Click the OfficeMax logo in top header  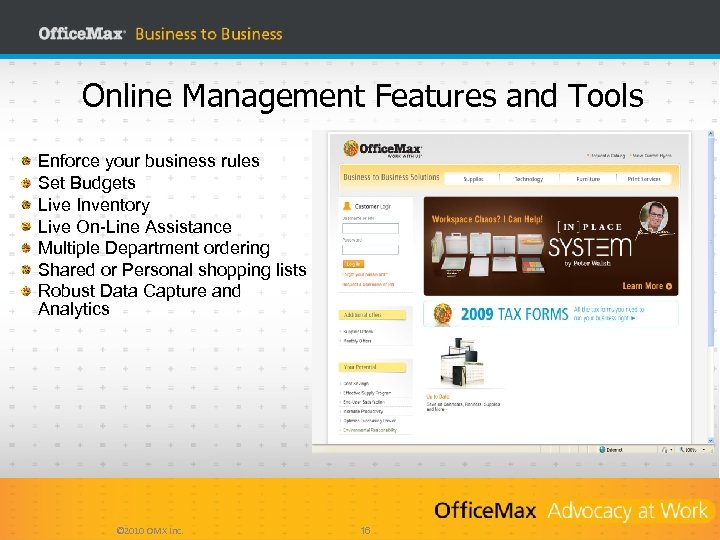coord(82,34)
